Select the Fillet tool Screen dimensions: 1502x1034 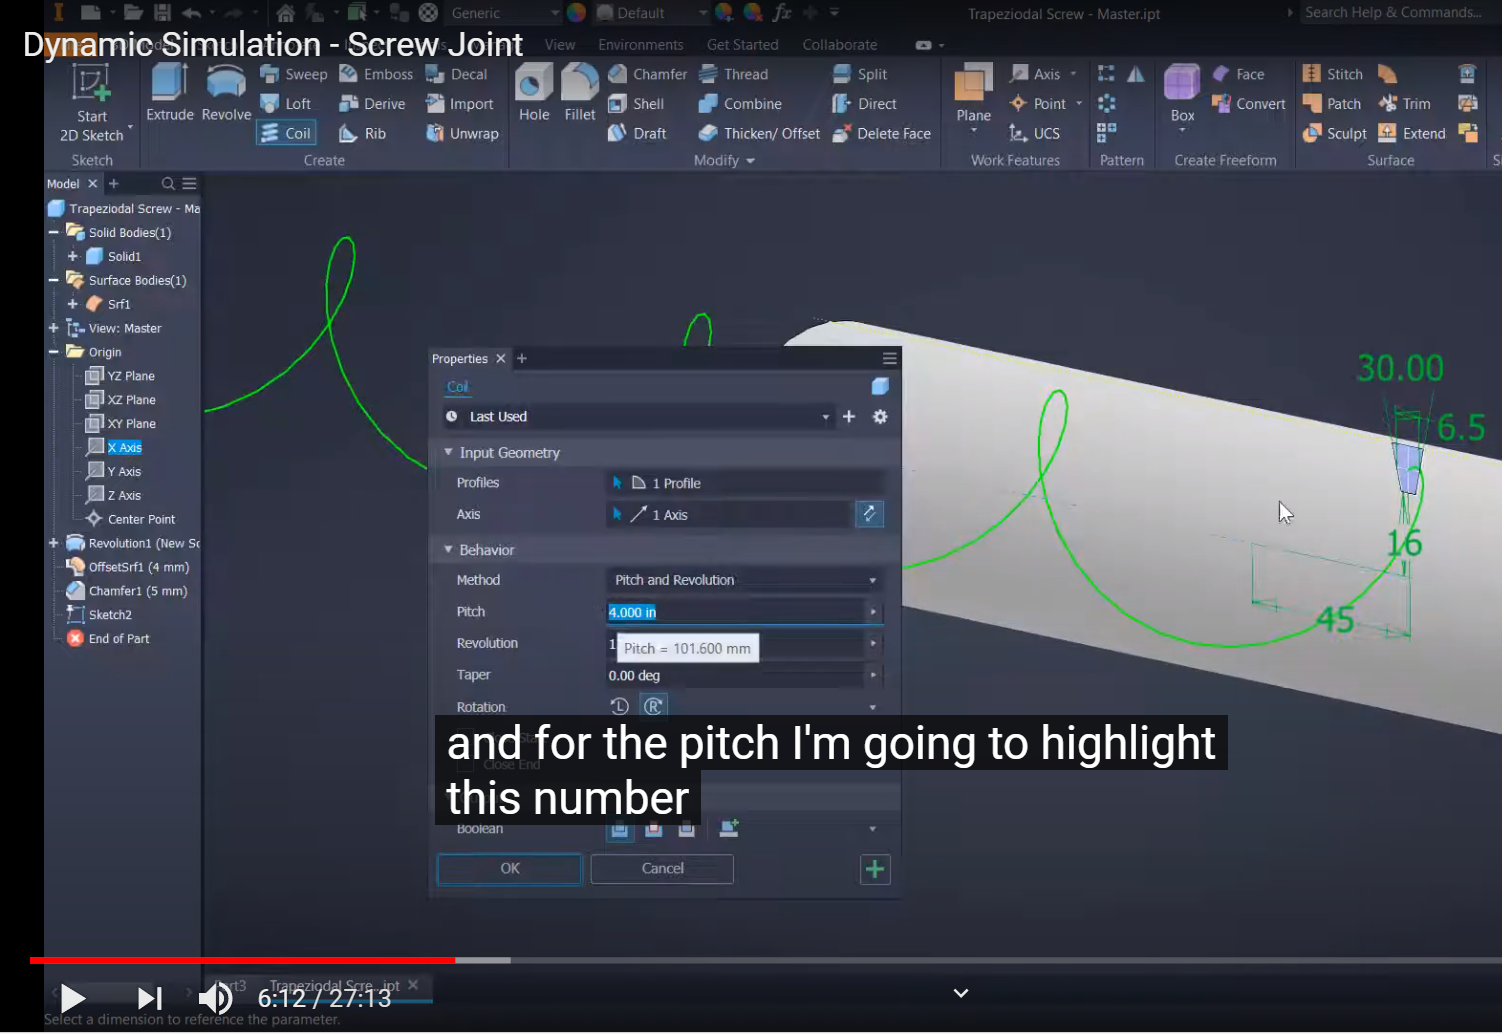(579, 95)
